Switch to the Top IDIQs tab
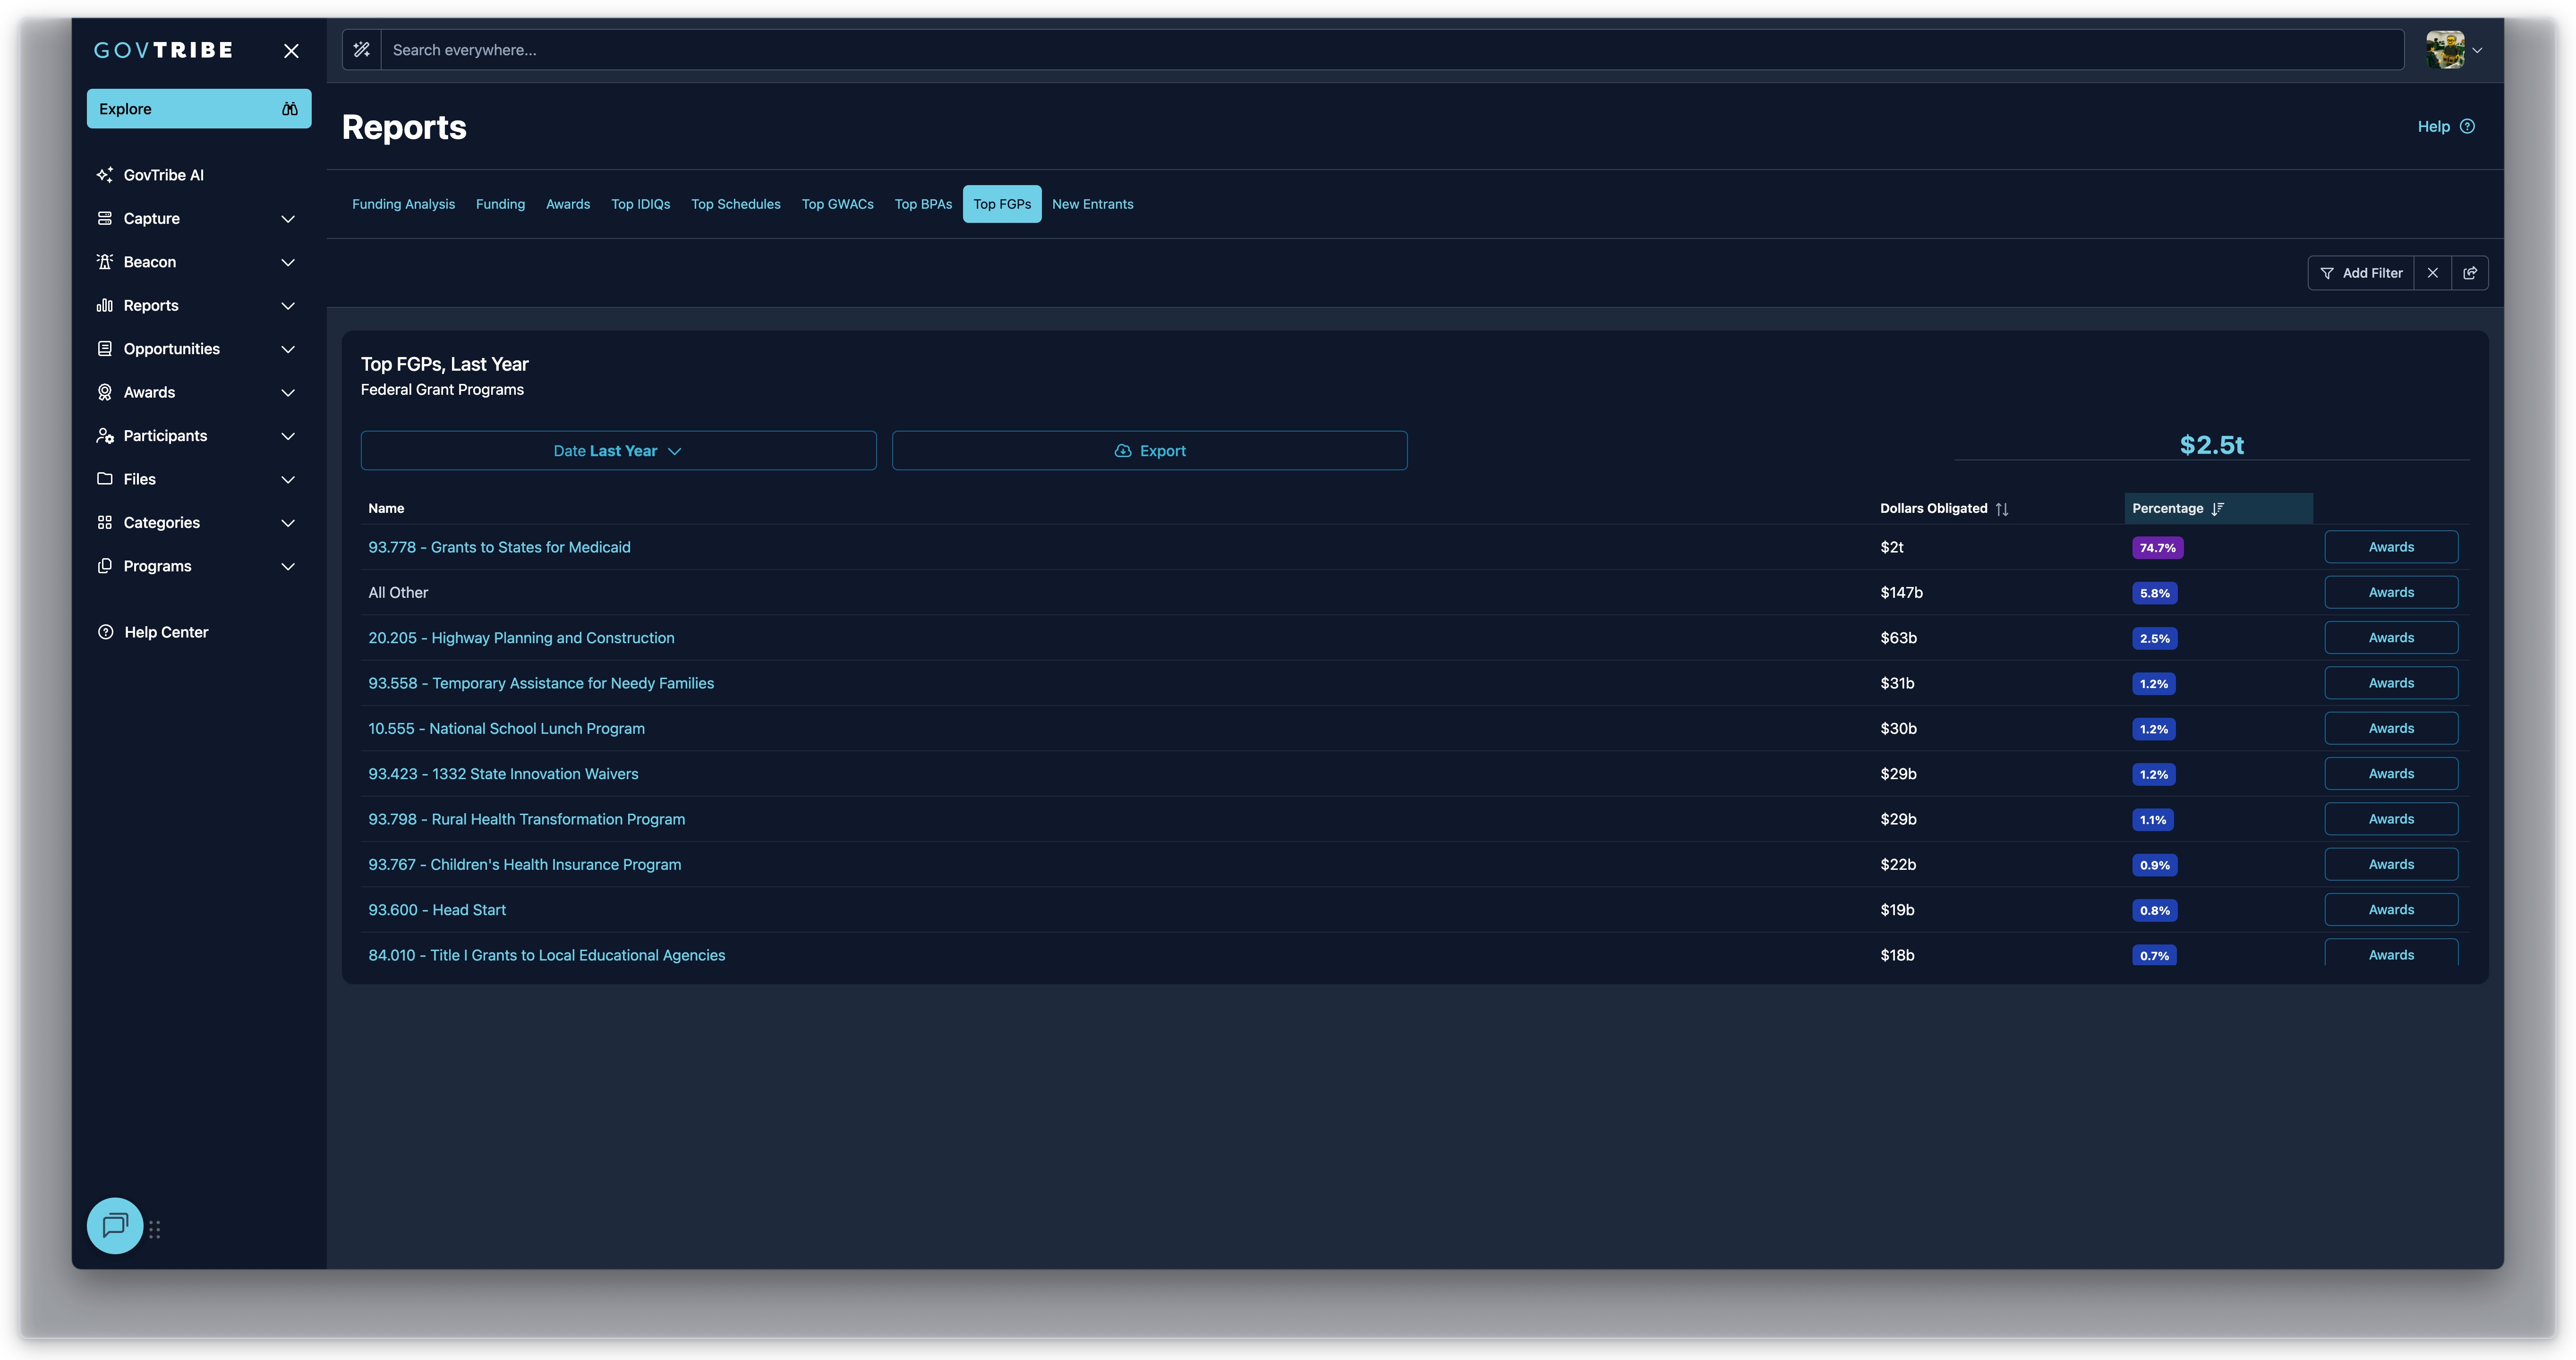This screenshot has height=1360, width=2576. pos(641,204)
